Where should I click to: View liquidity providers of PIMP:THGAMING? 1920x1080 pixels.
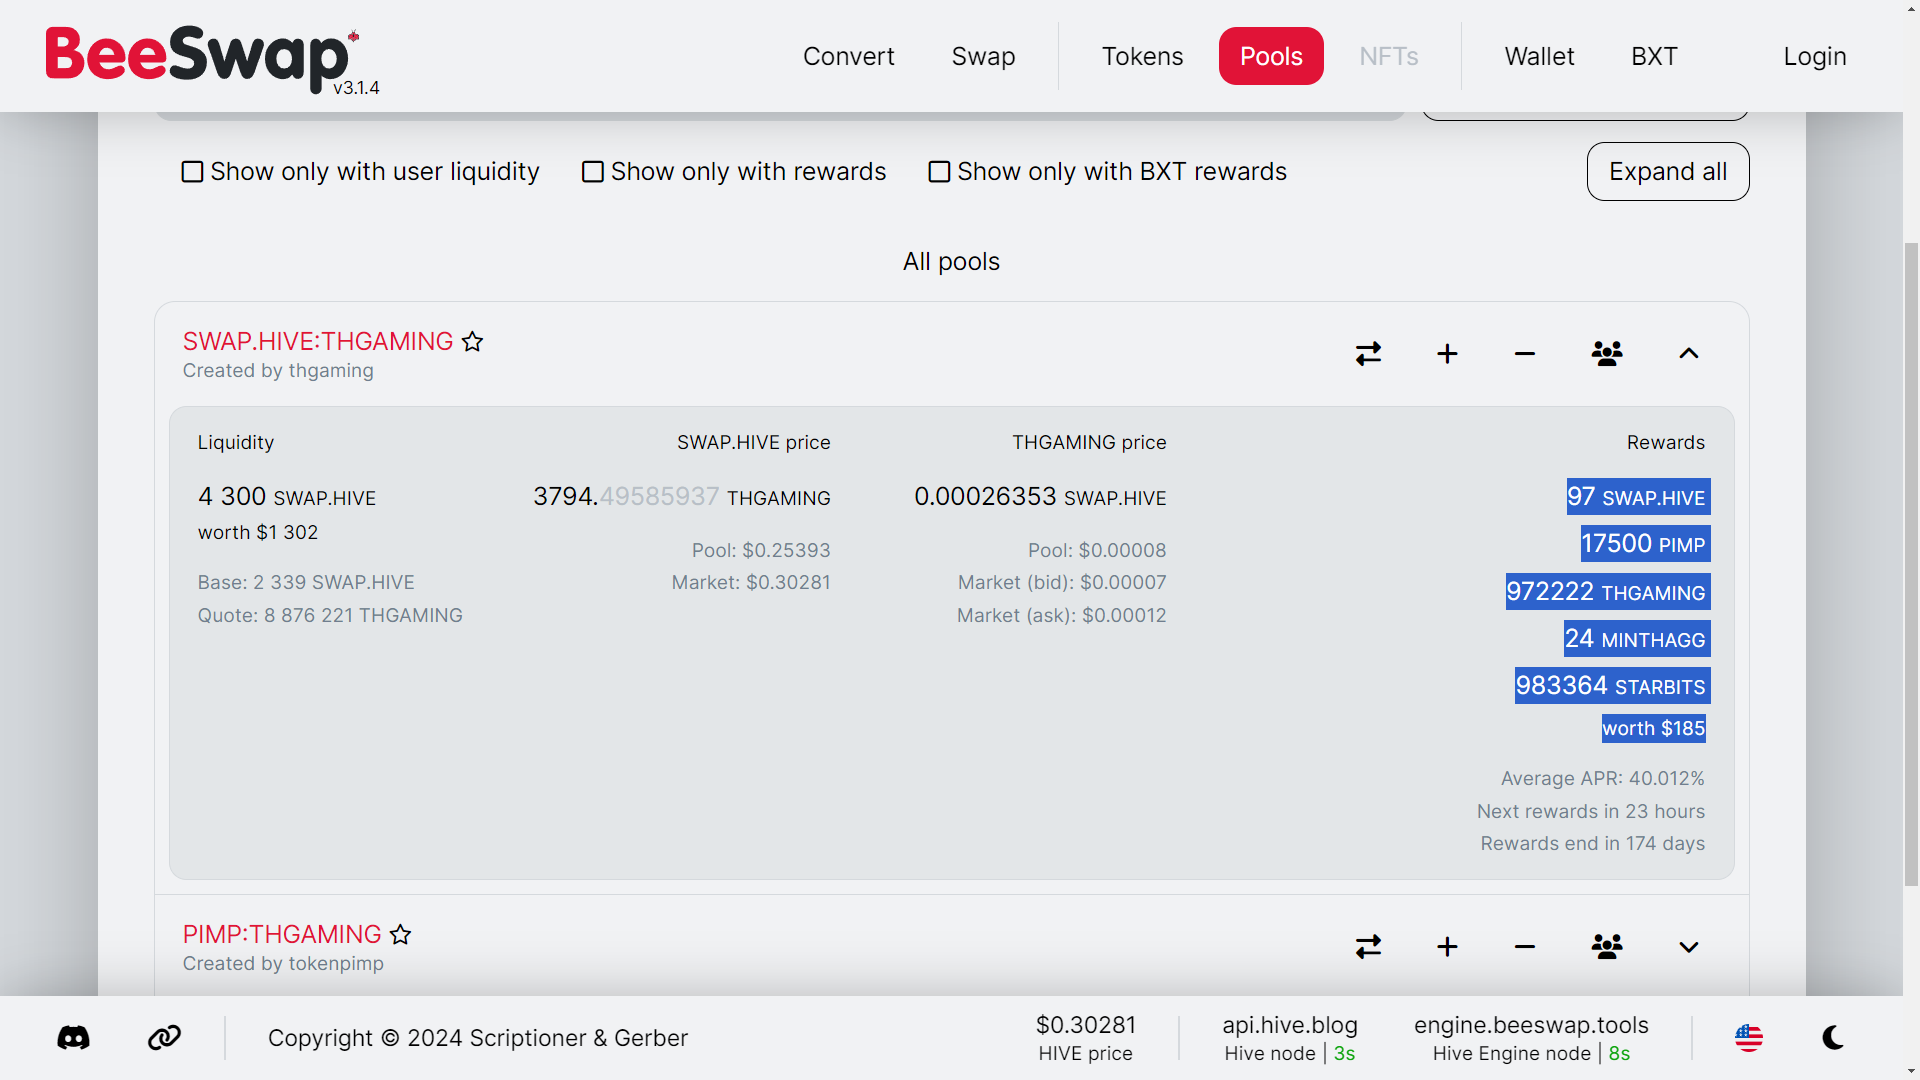pyautogui.click(x=1607, y=947)
